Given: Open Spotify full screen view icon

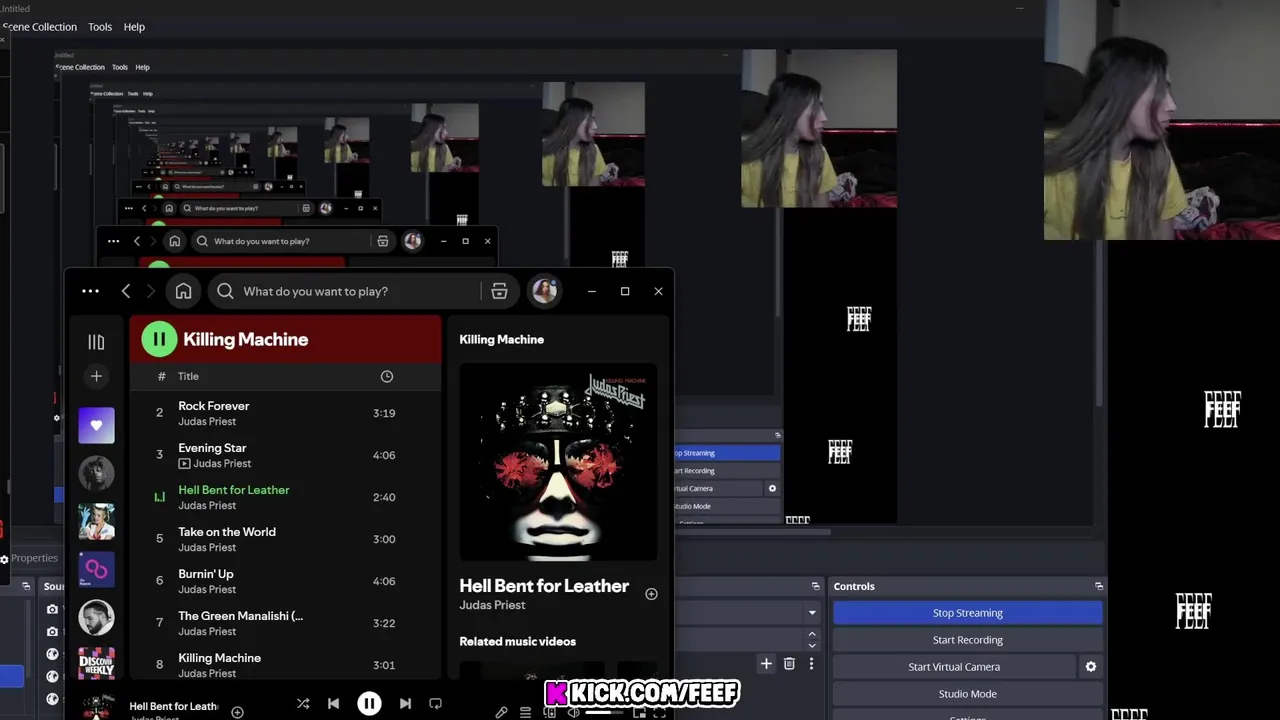Looking at the screenshot, I should (660, 712).
